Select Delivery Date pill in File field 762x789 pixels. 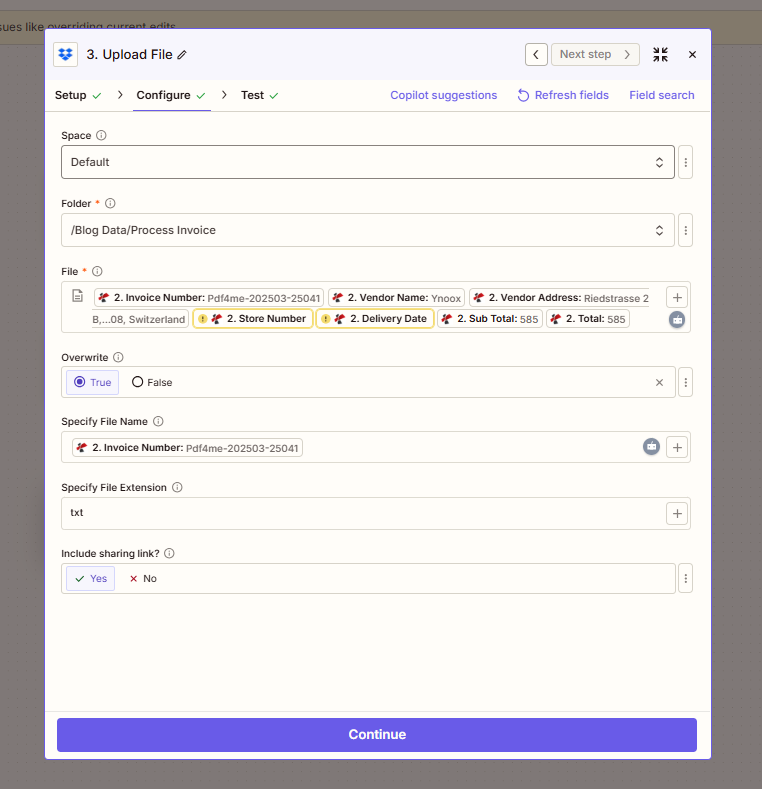tap(375, 319)
